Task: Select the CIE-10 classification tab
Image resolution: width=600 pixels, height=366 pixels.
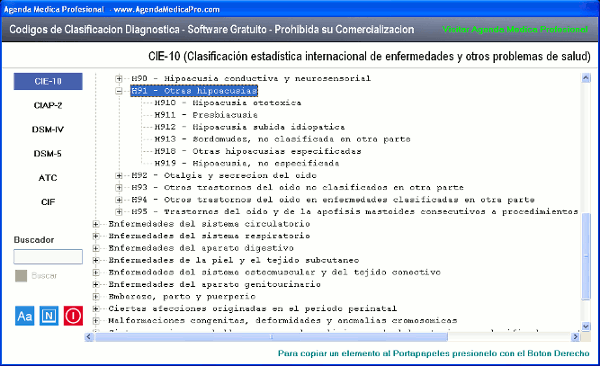Action: tap(48, 81)
